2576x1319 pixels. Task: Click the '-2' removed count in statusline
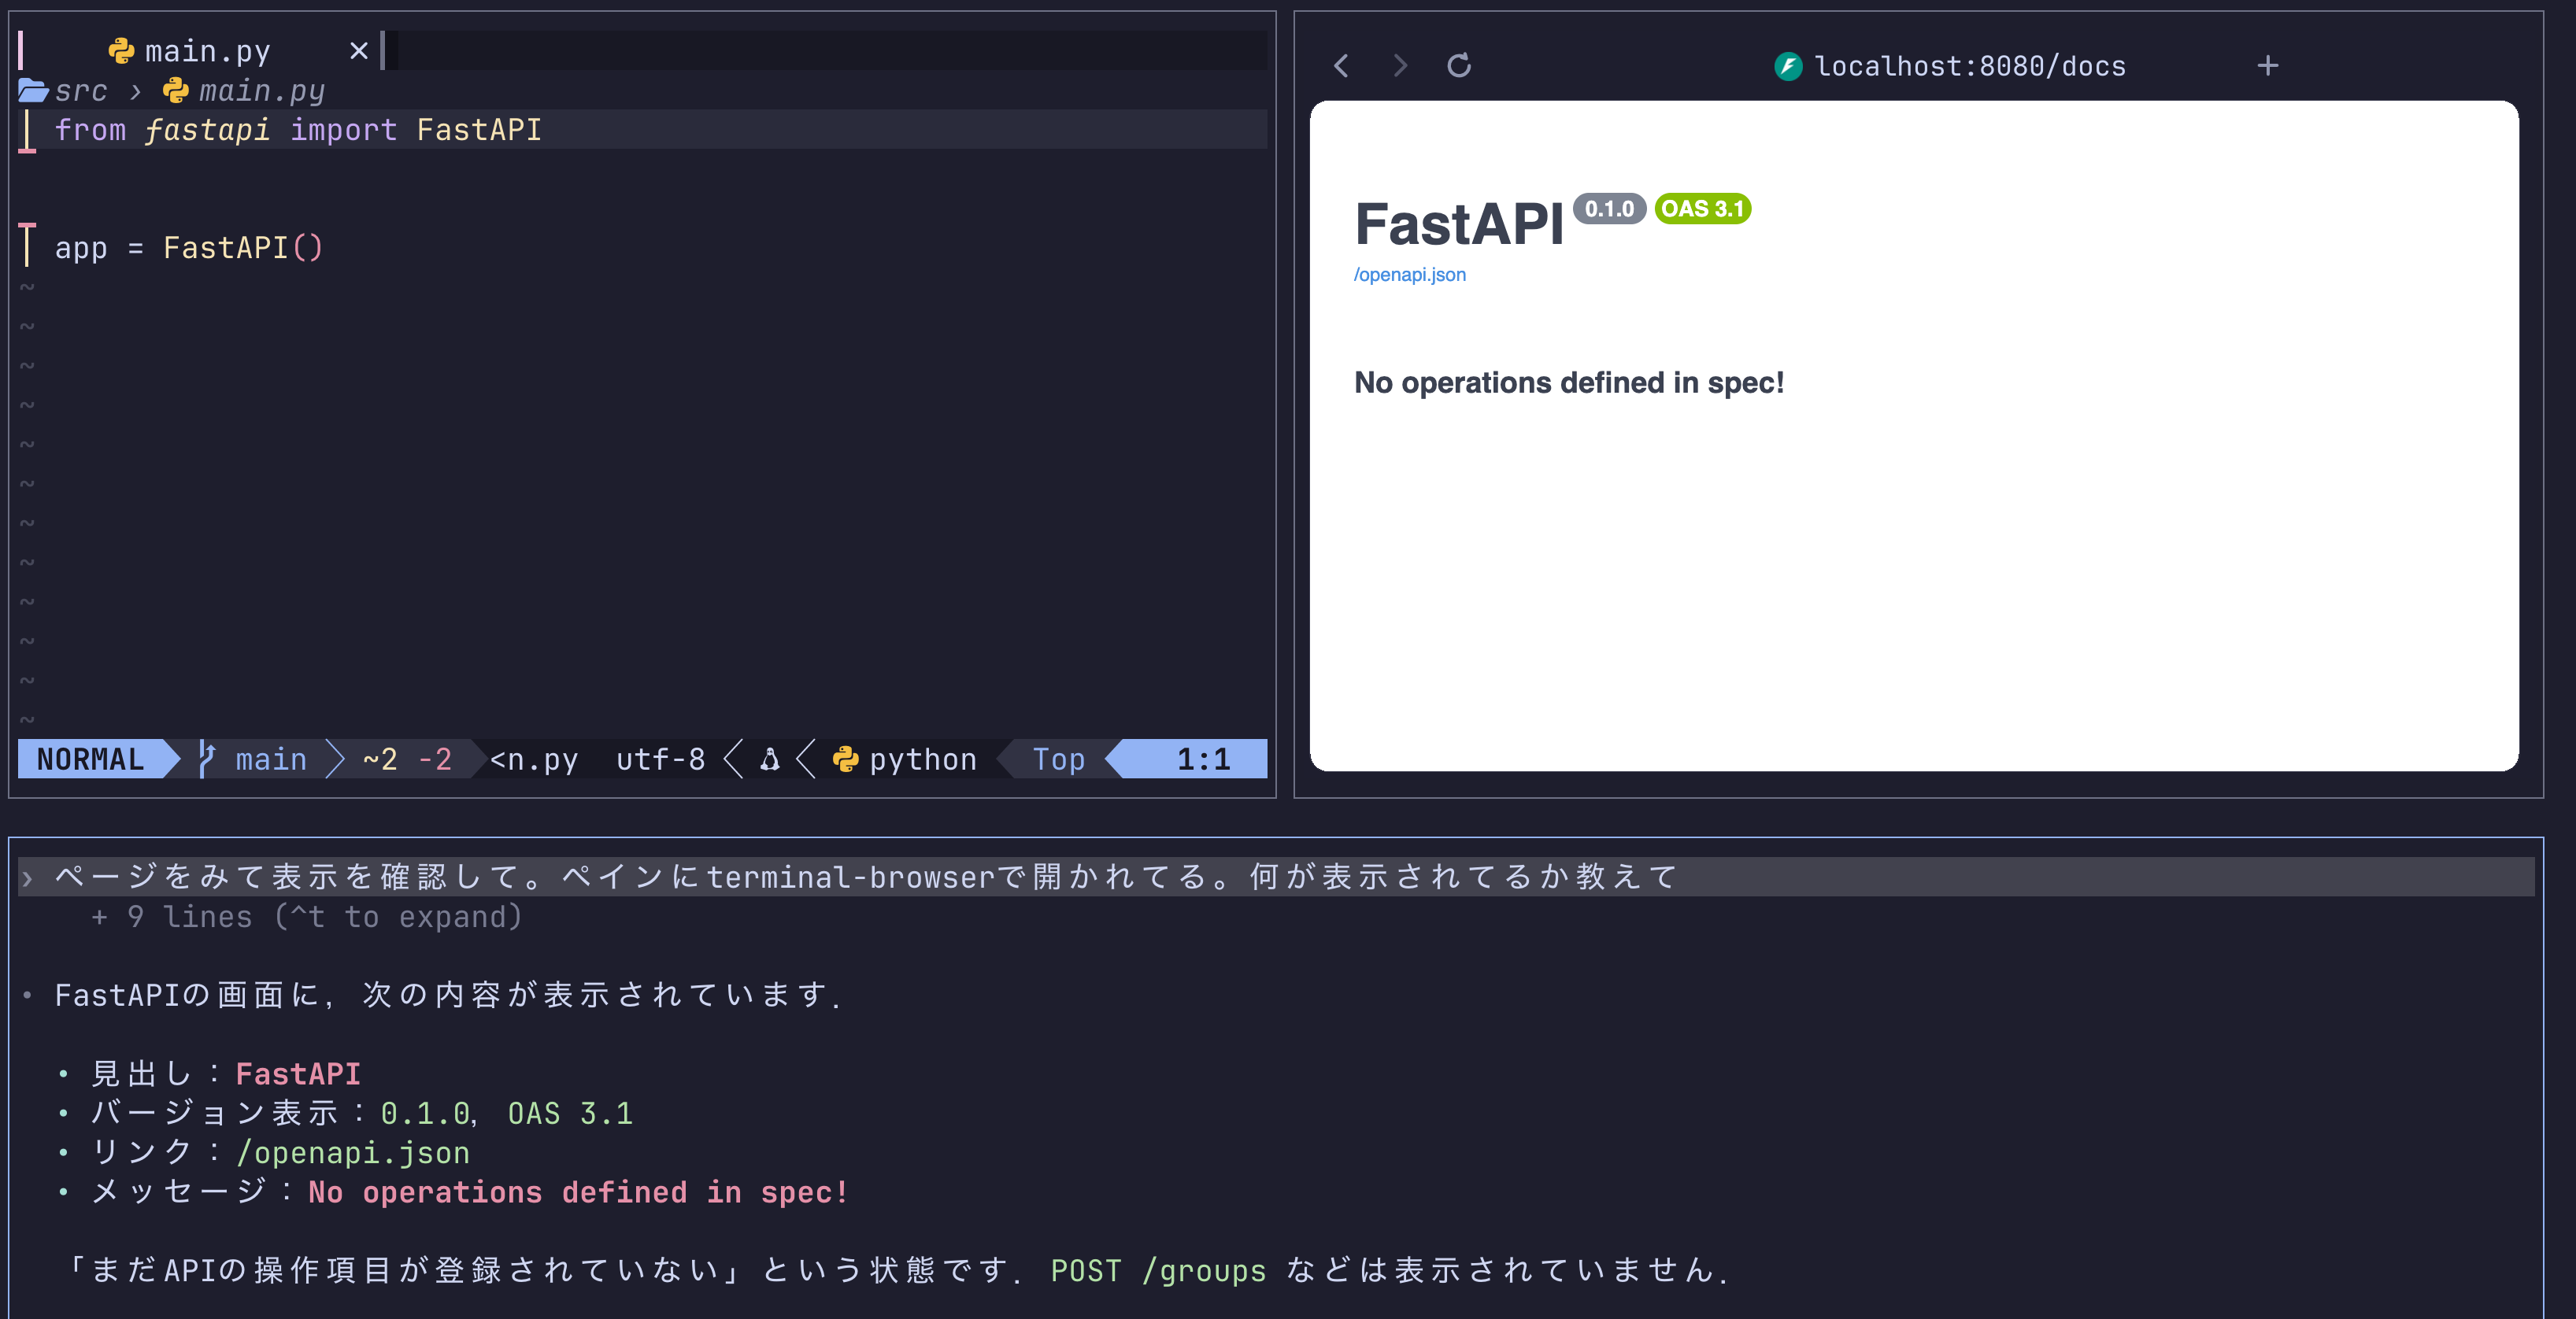tap(434, 759)
